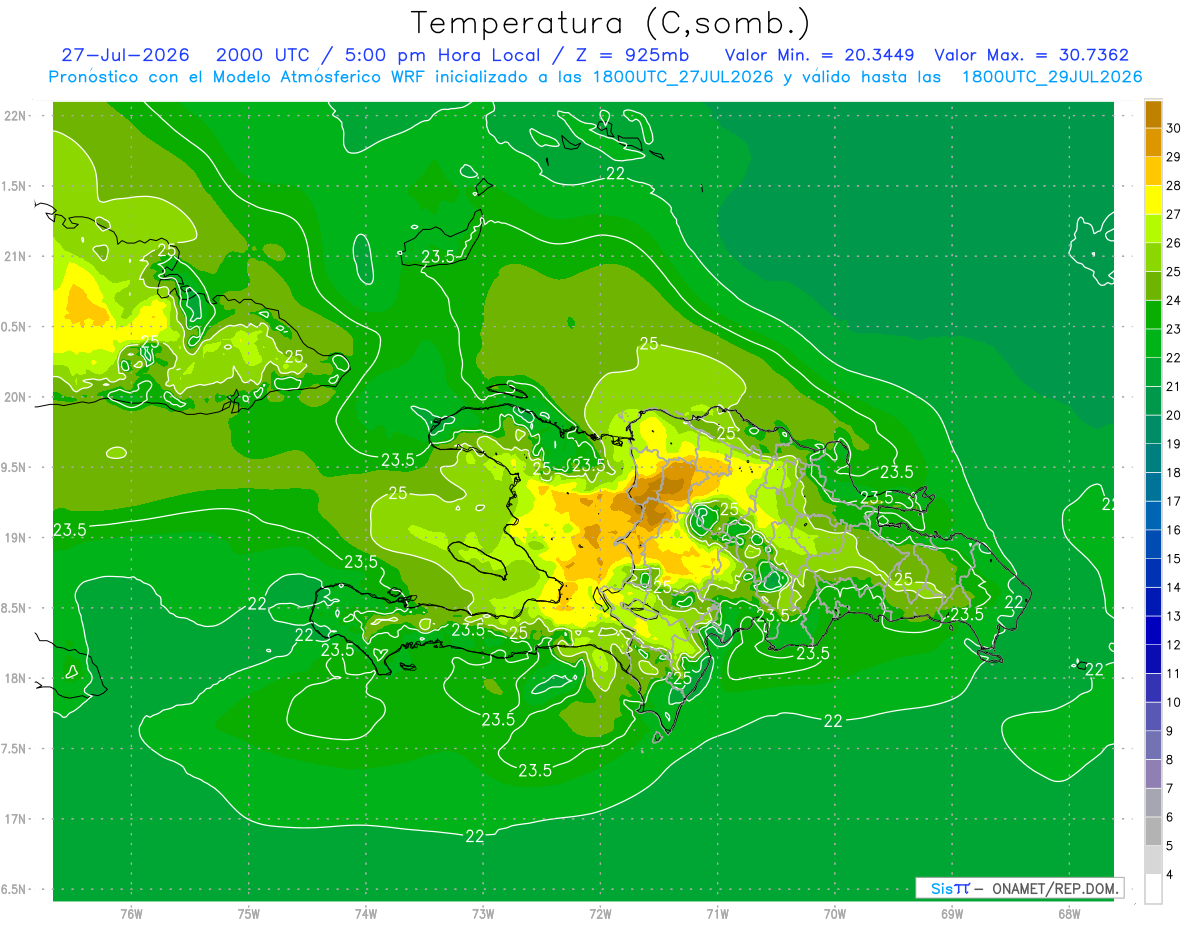Click the "Temperatura (C,somb.)" map title
The height and width of the screenshot is (927, 1200).
pos(611,24)
